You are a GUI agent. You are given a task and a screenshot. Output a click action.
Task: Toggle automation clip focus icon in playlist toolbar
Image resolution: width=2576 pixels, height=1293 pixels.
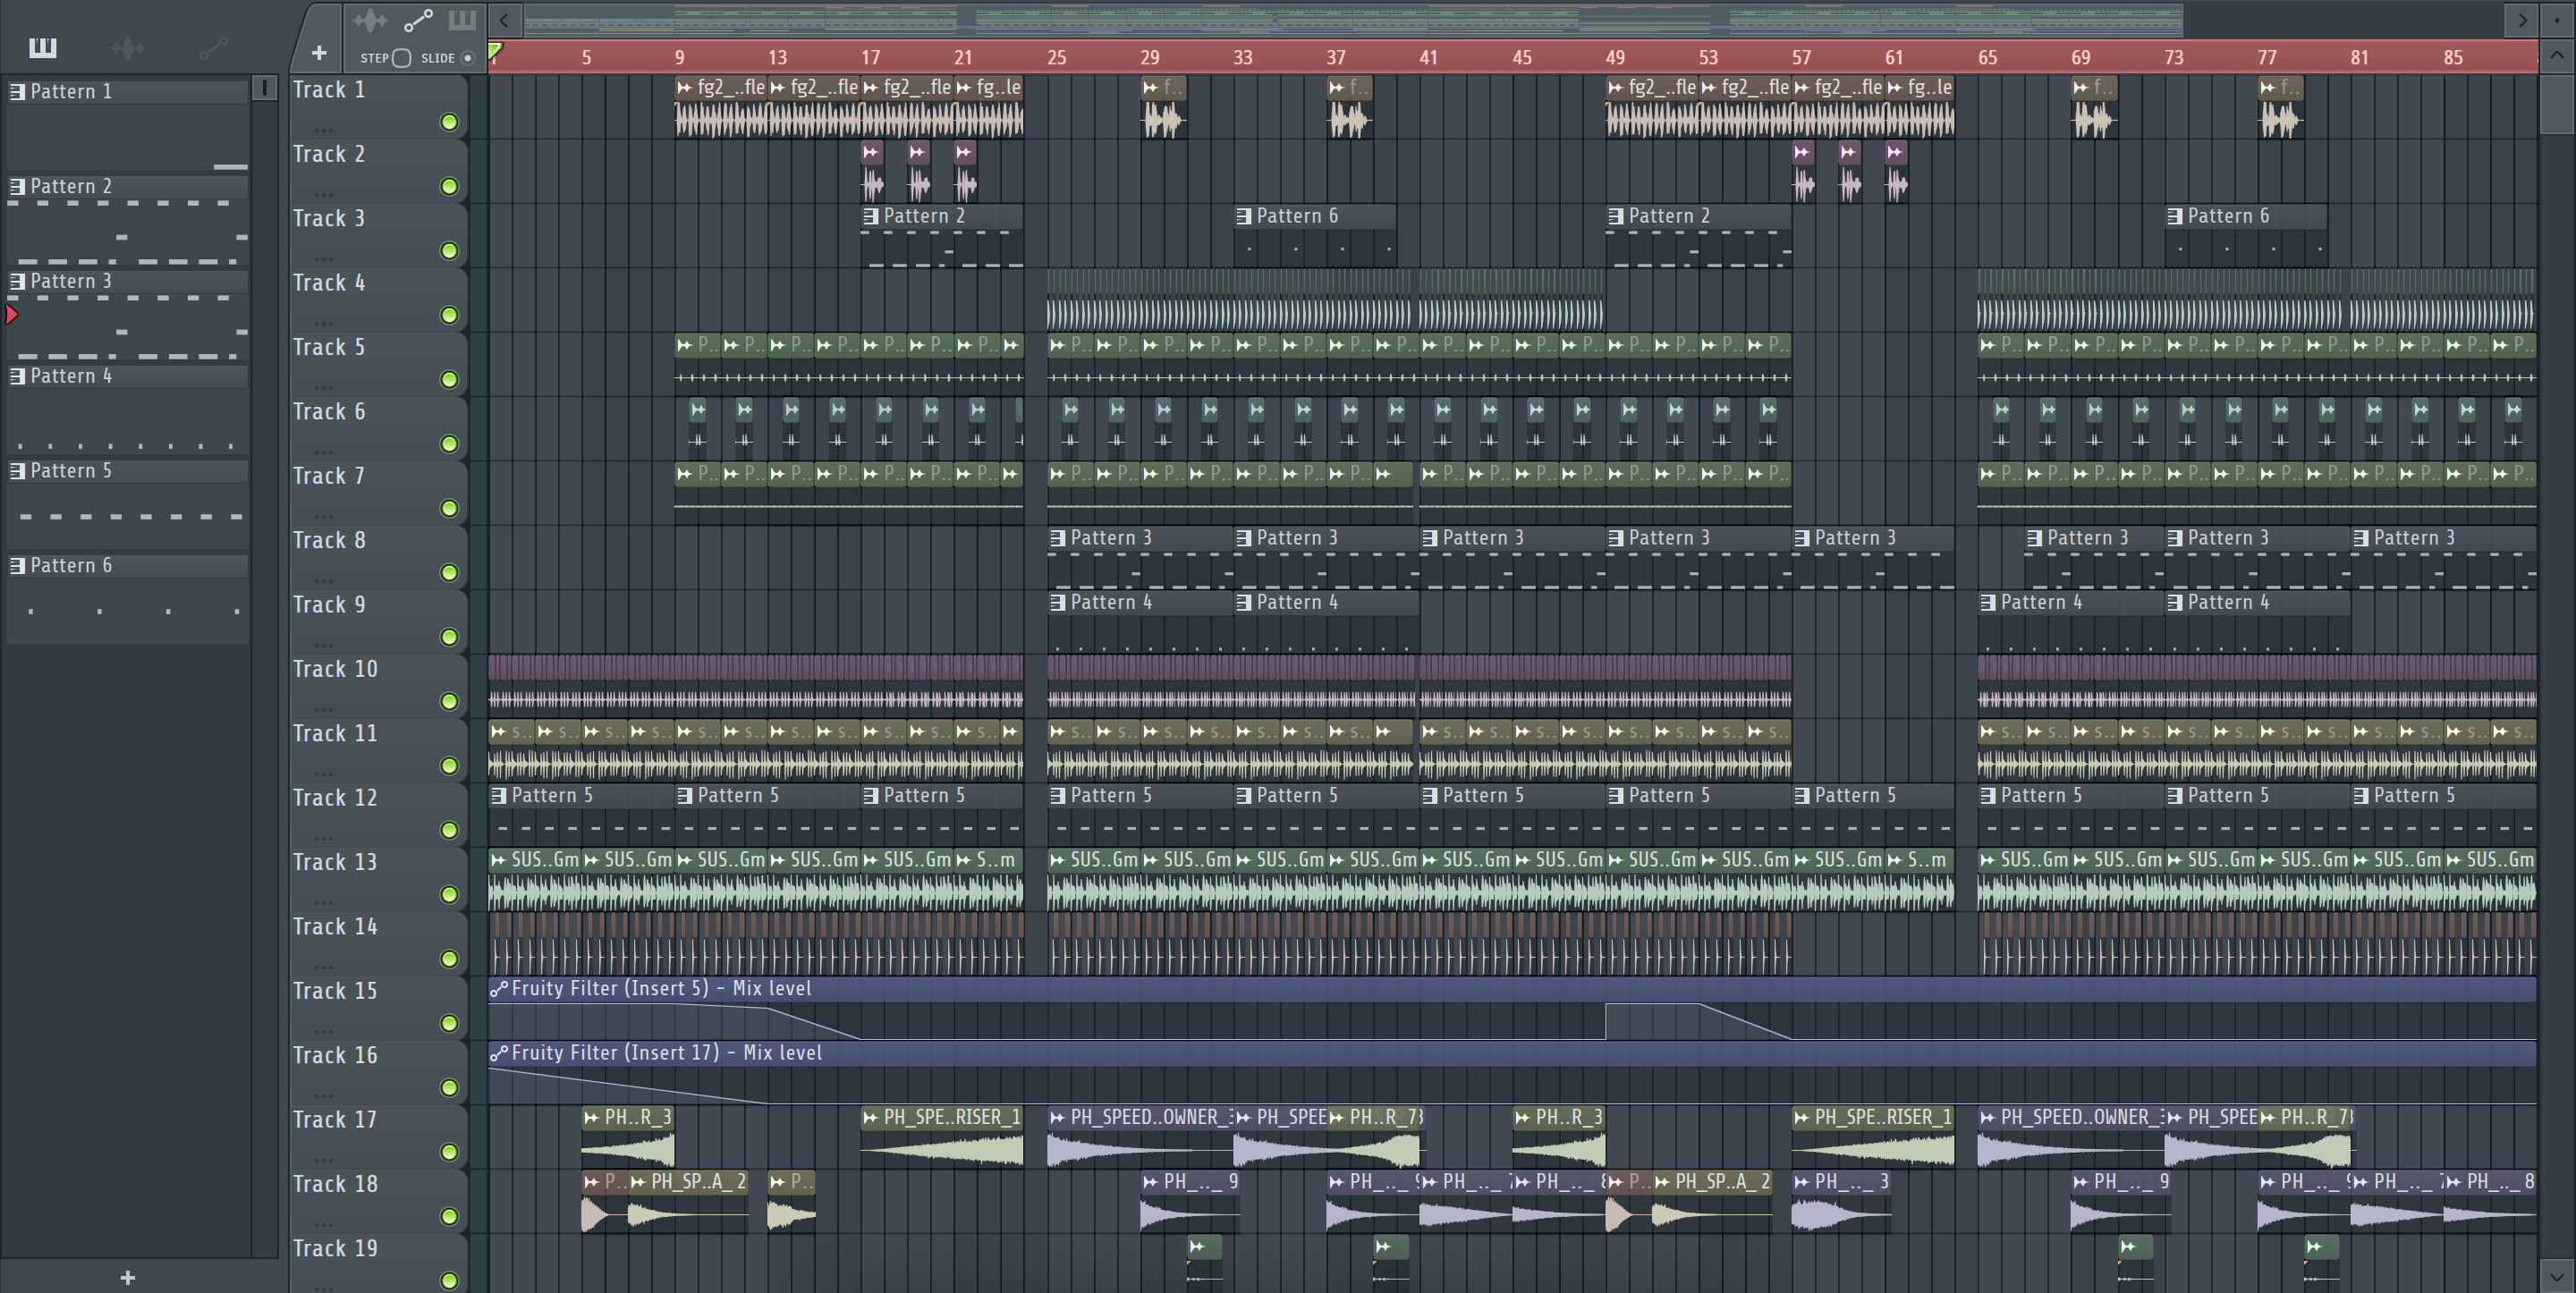click(418, 20)
